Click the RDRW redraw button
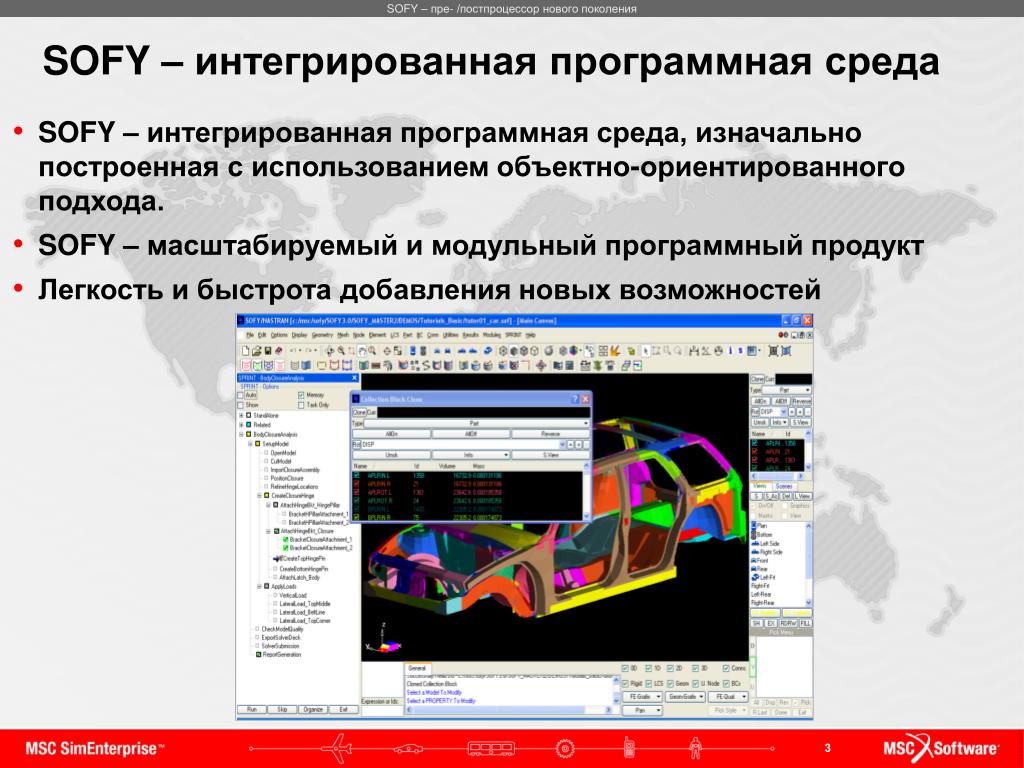 [x=788, y=623]
